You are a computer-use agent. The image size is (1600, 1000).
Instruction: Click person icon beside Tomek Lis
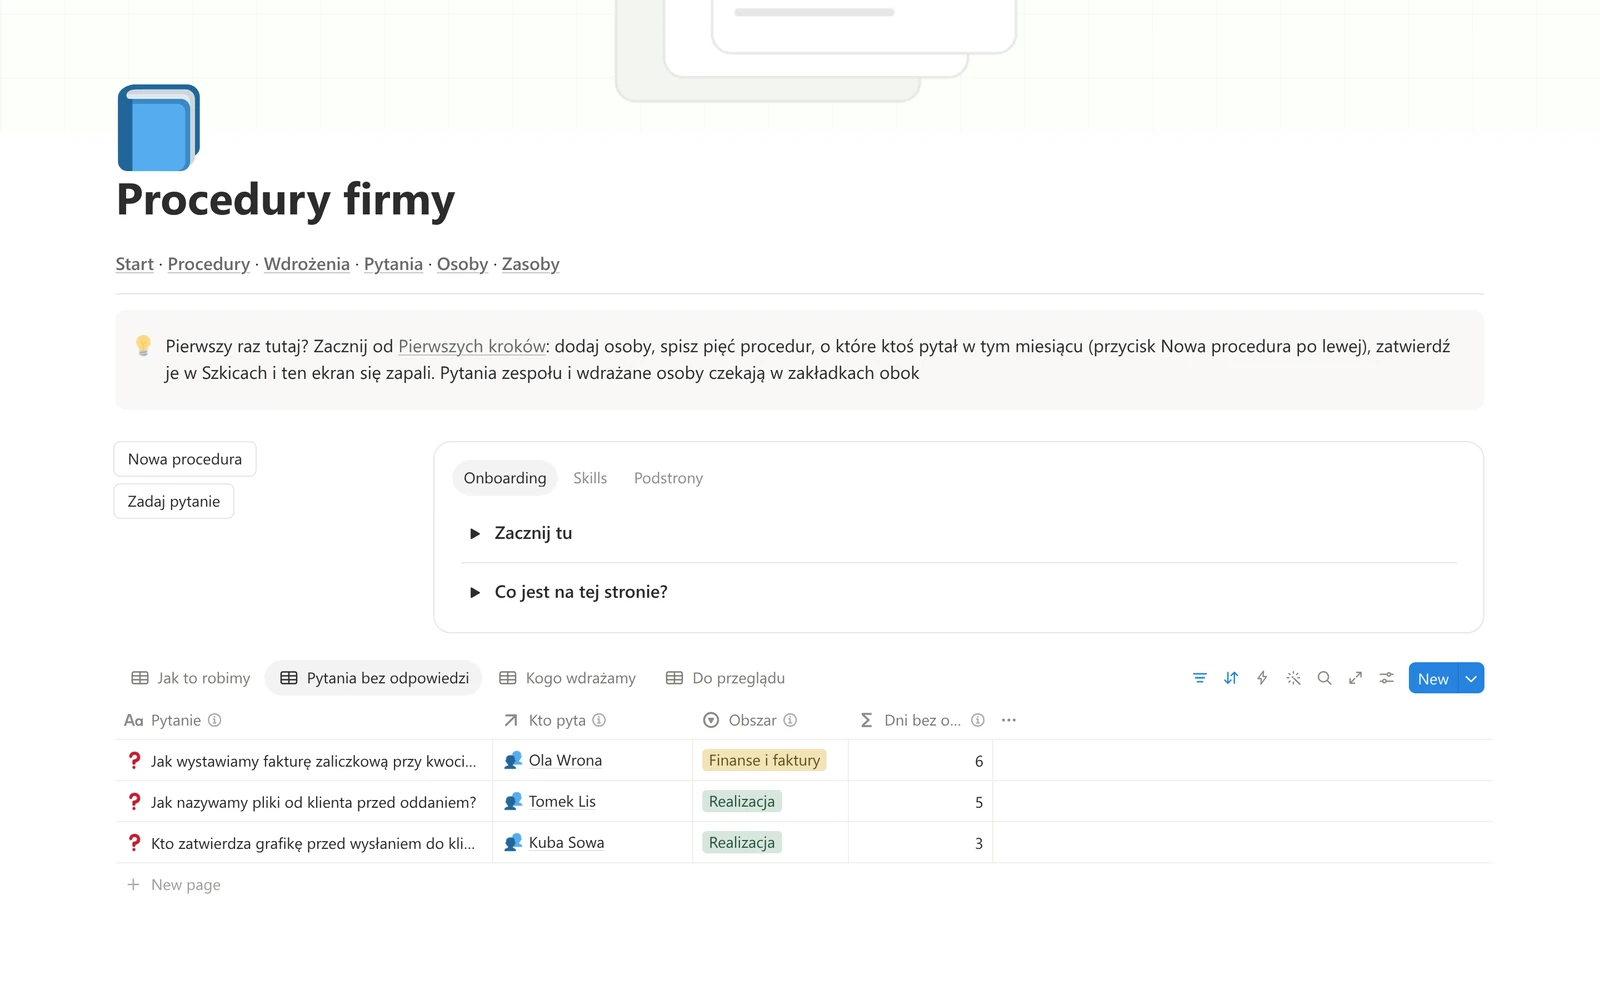tap(513, 801)
